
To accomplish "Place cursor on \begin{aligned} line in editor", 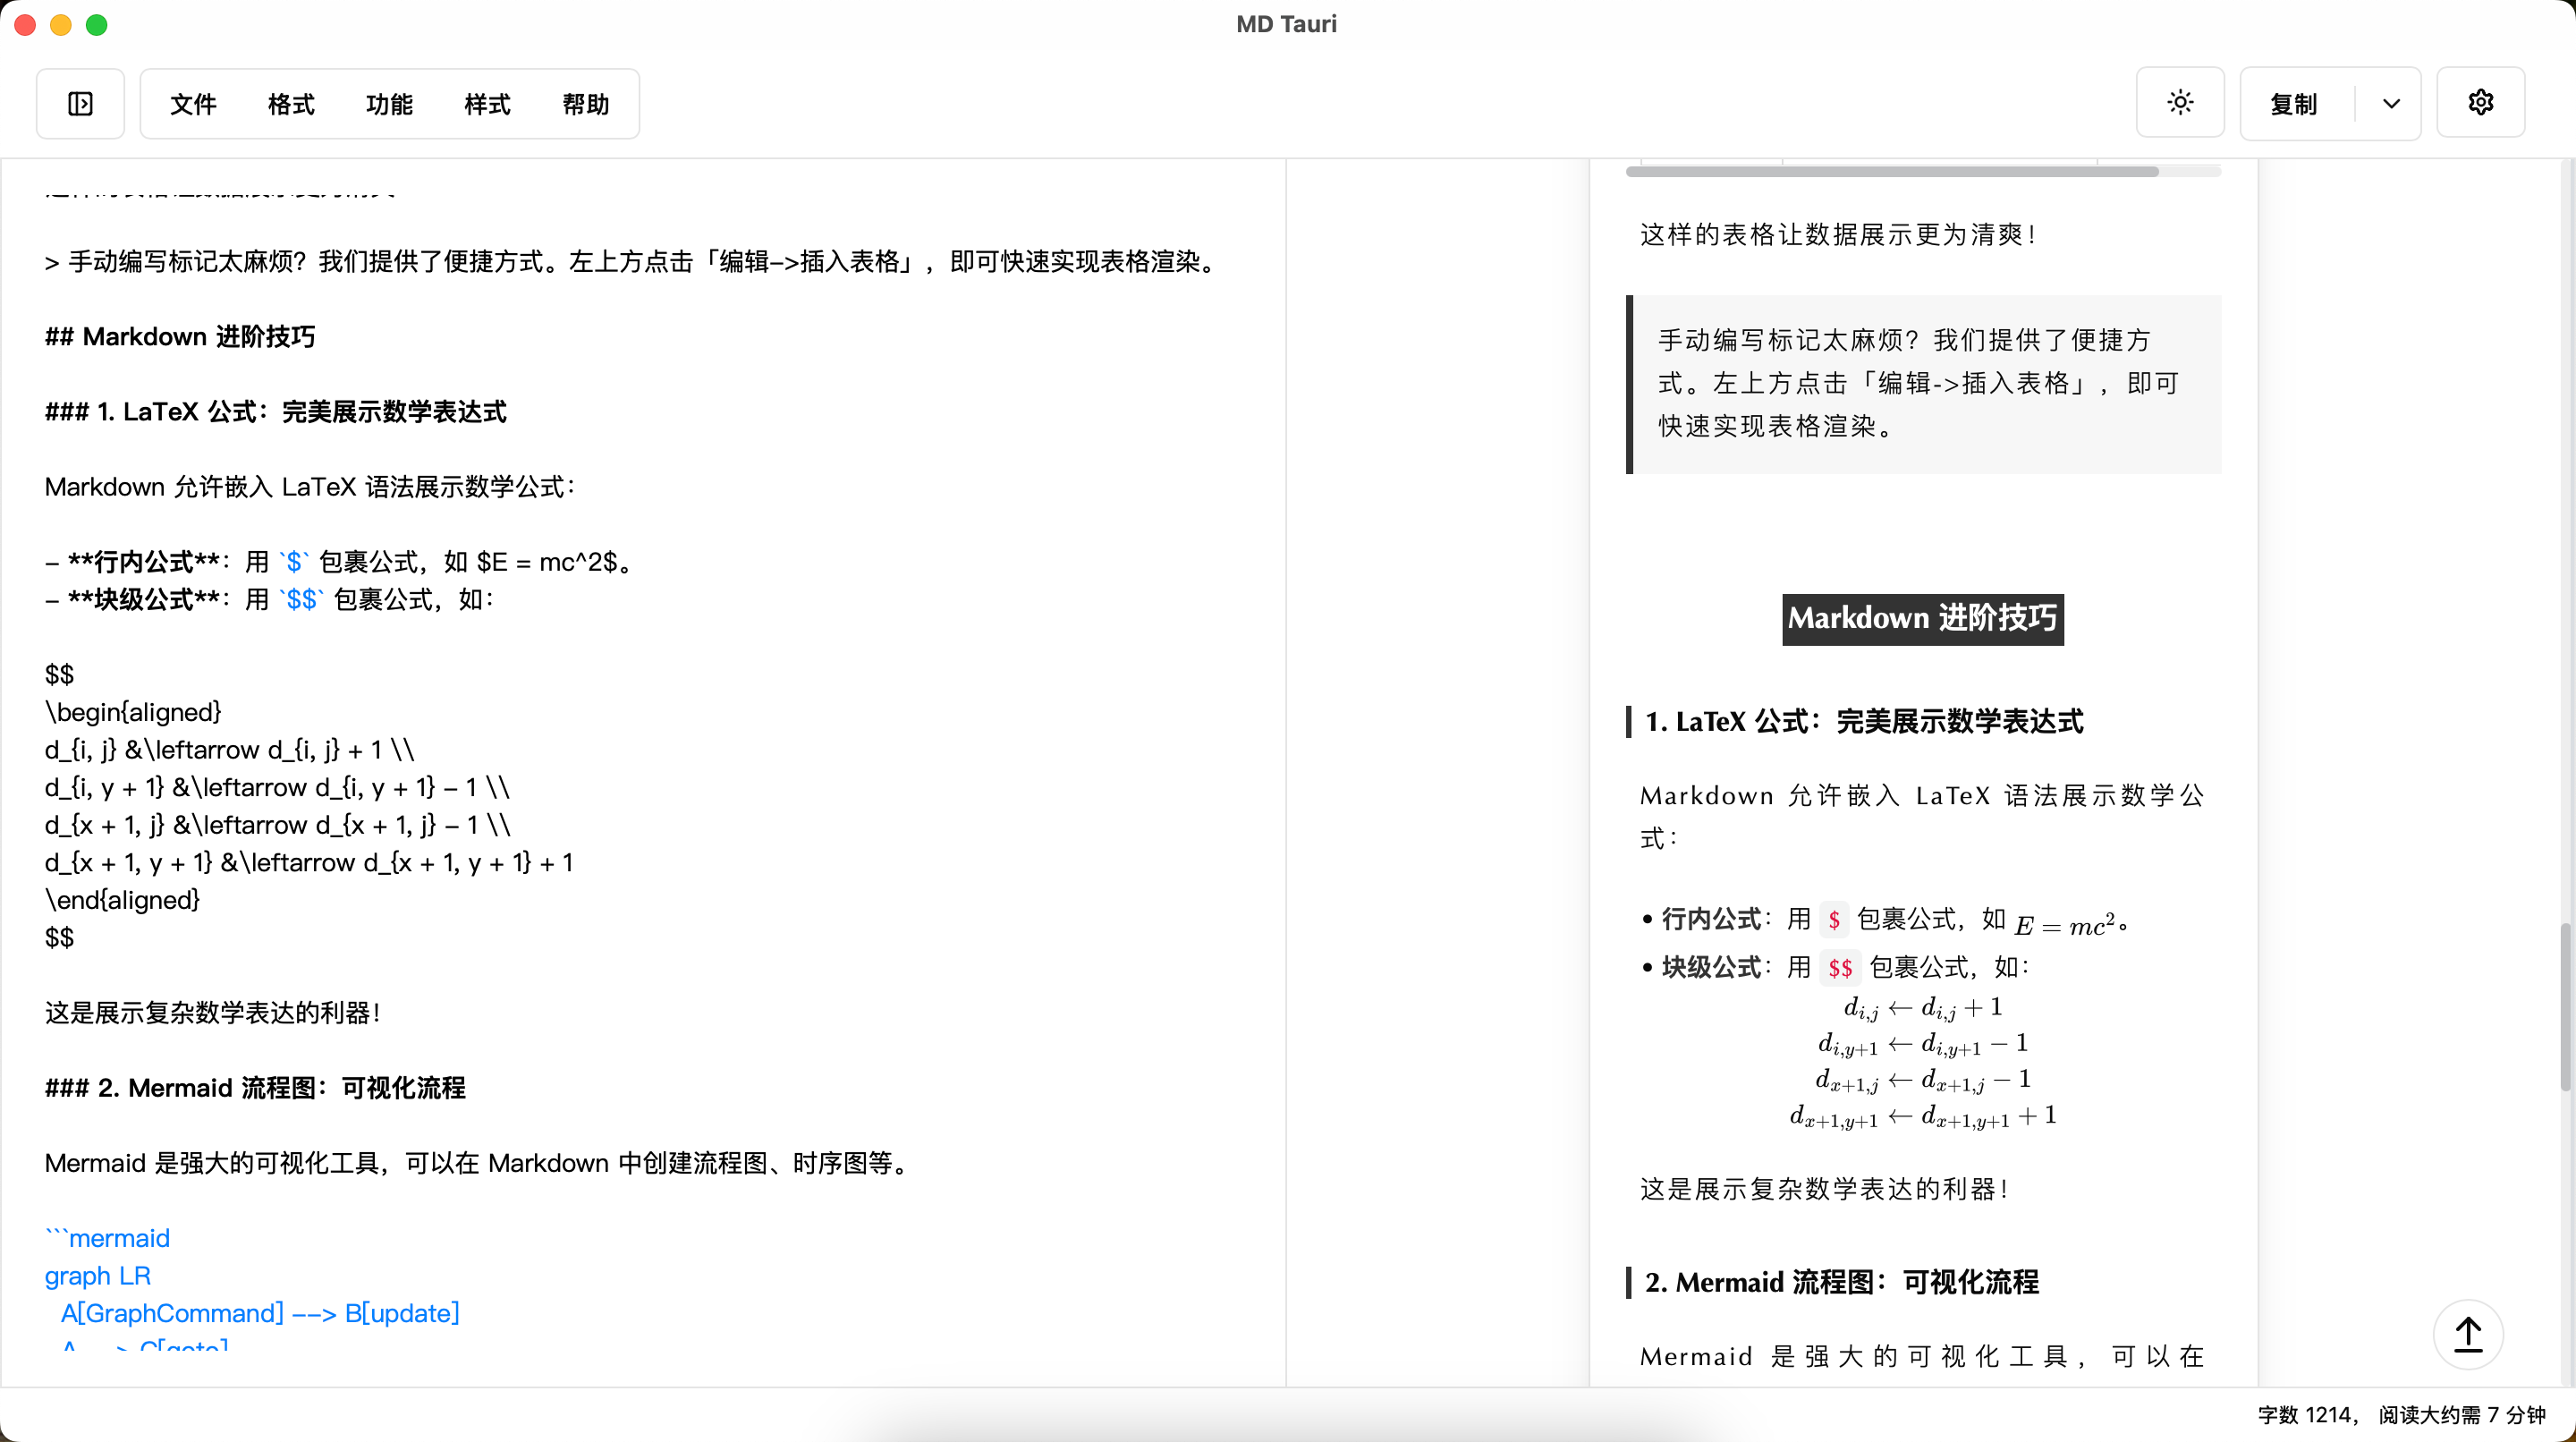I will (x=133, y=712).
